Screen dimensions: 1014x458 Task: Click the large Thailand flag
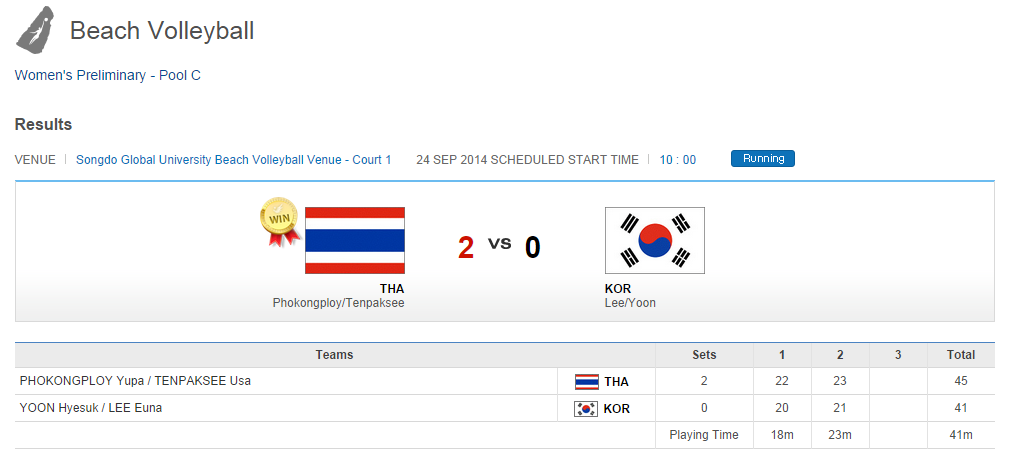pyautogui.click(x=355, y=240)
